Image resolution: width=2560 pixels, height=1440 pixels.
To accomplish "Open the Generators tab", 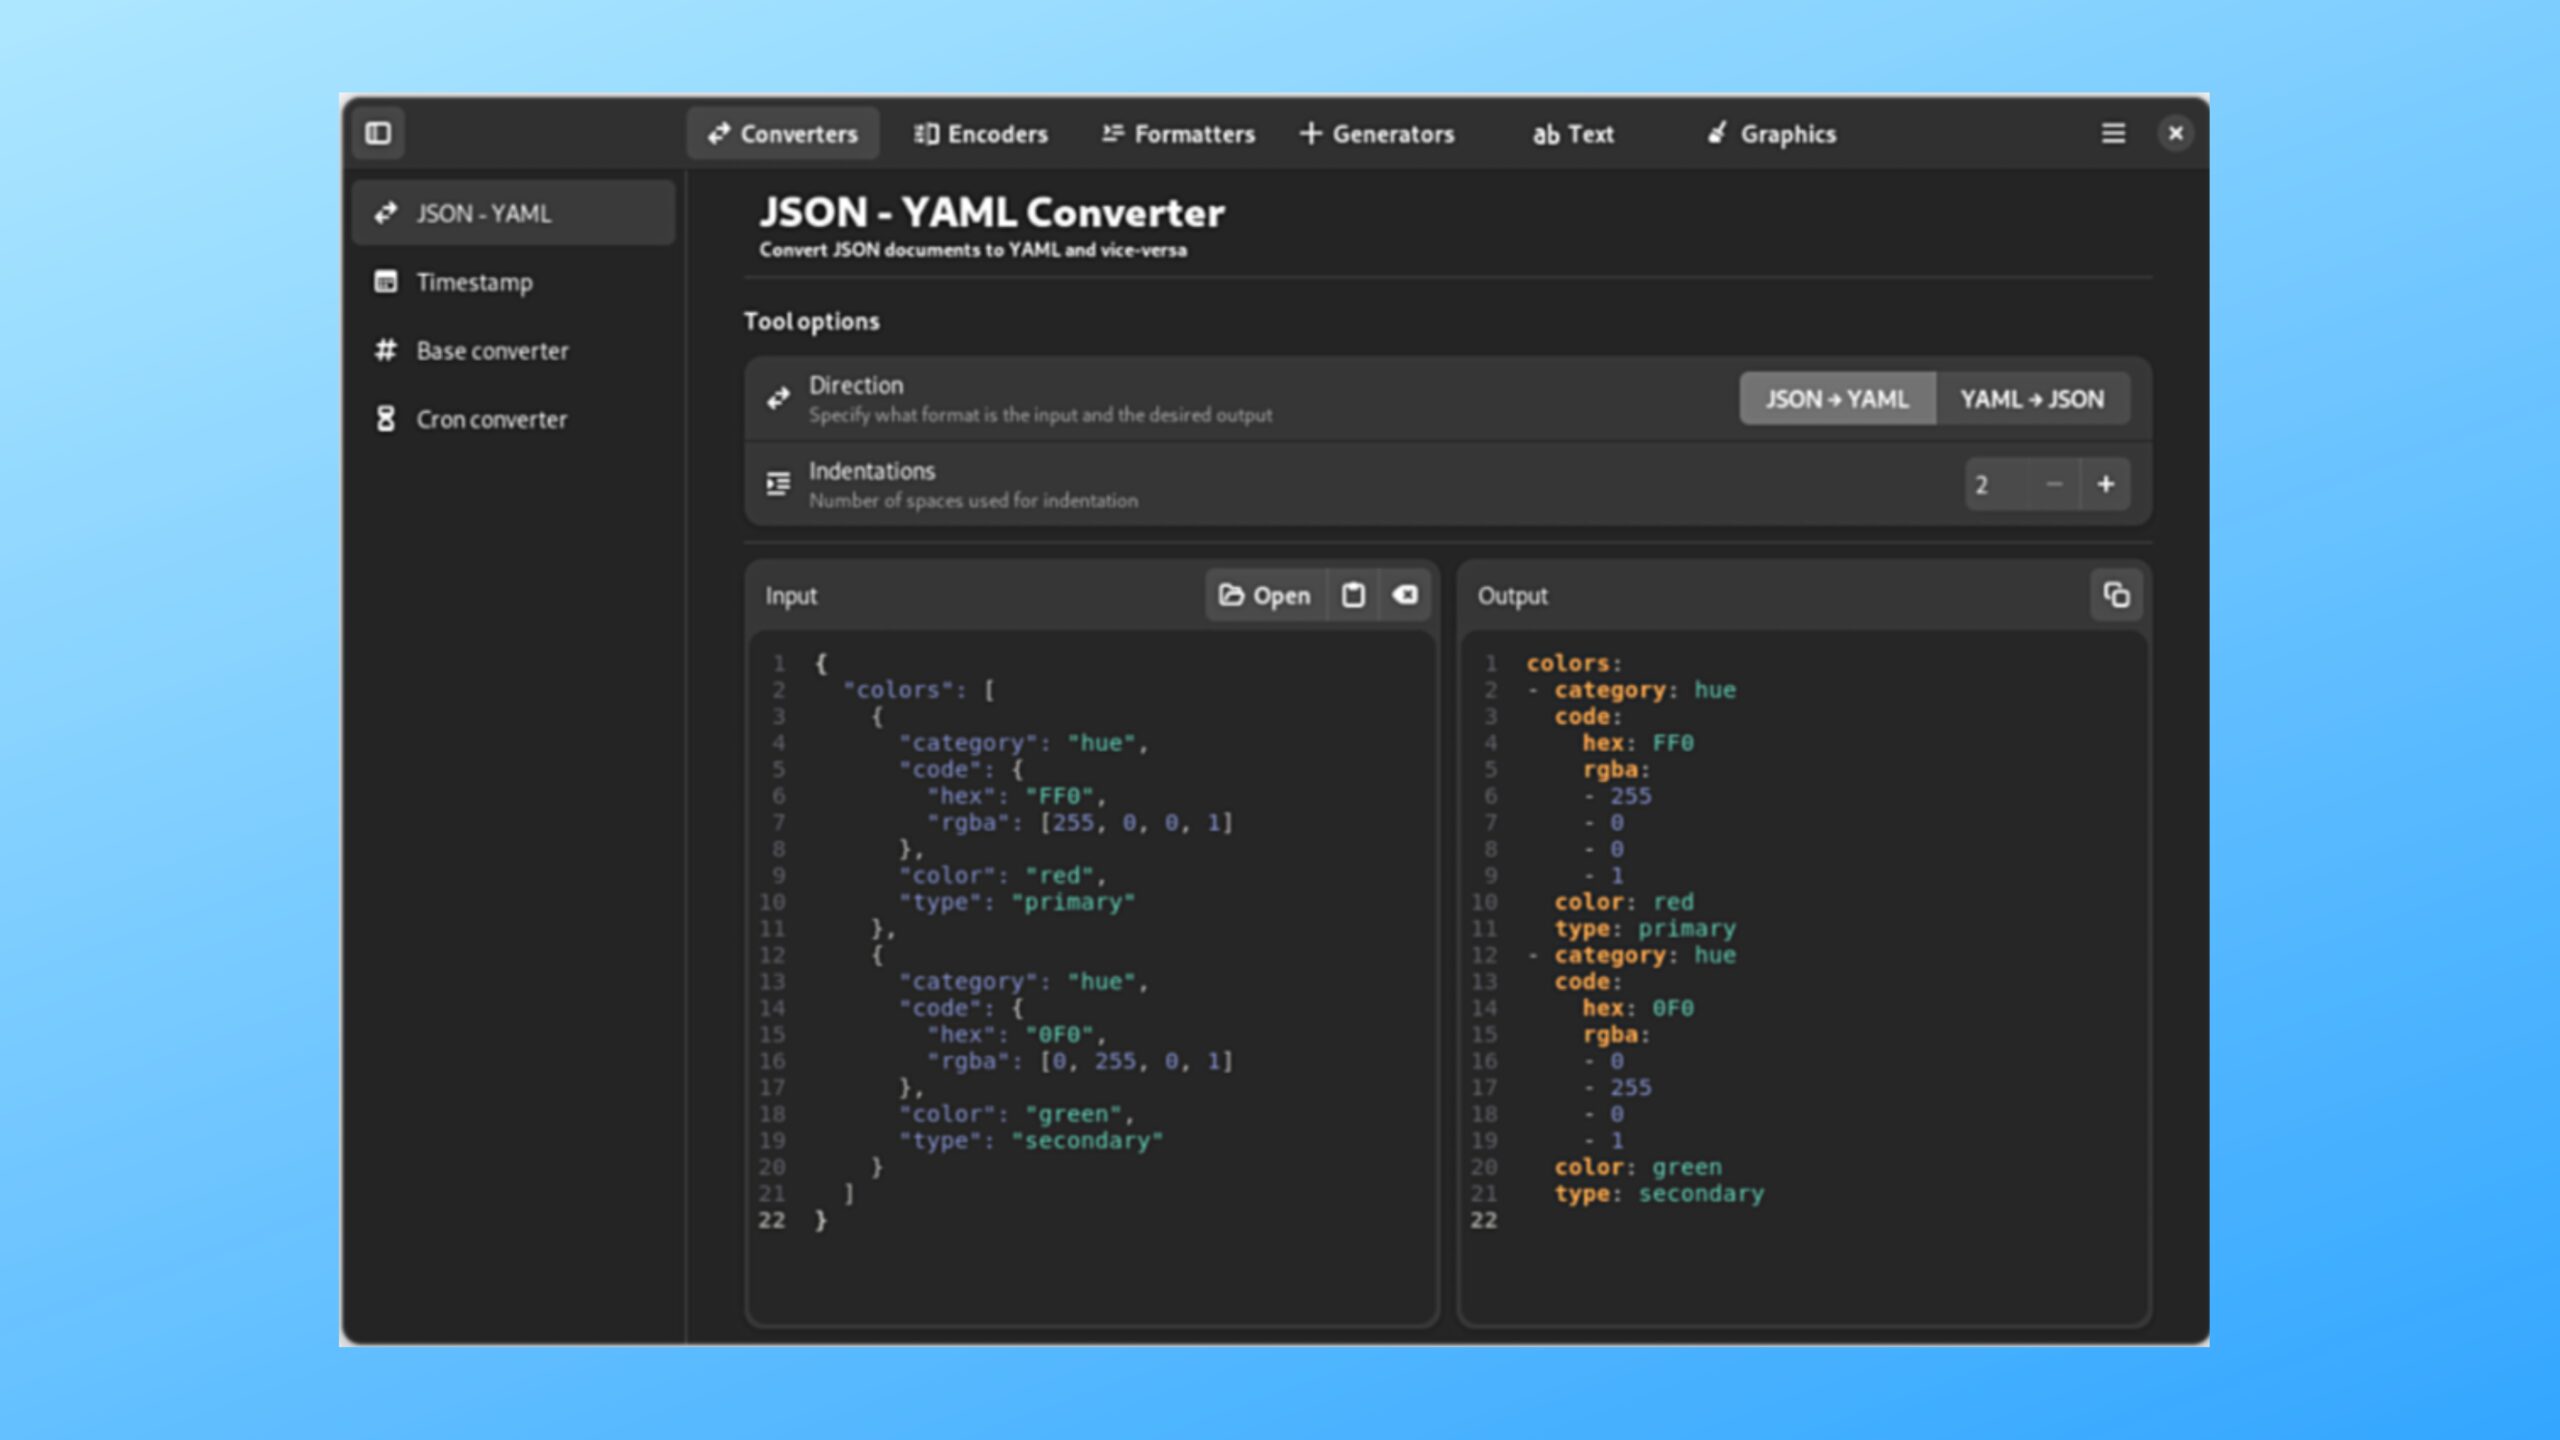I will pos(1377,133).
